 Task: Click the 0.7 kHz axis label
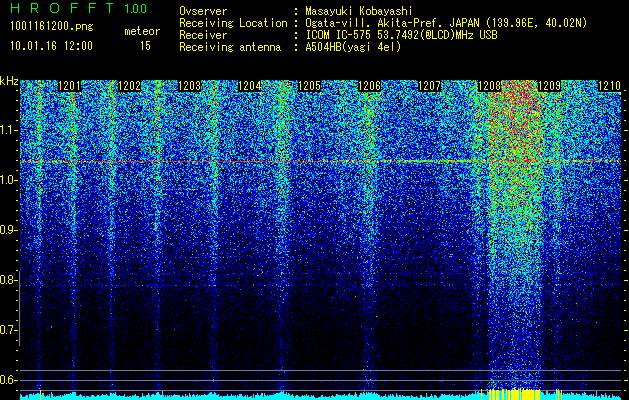click(8, 330)
